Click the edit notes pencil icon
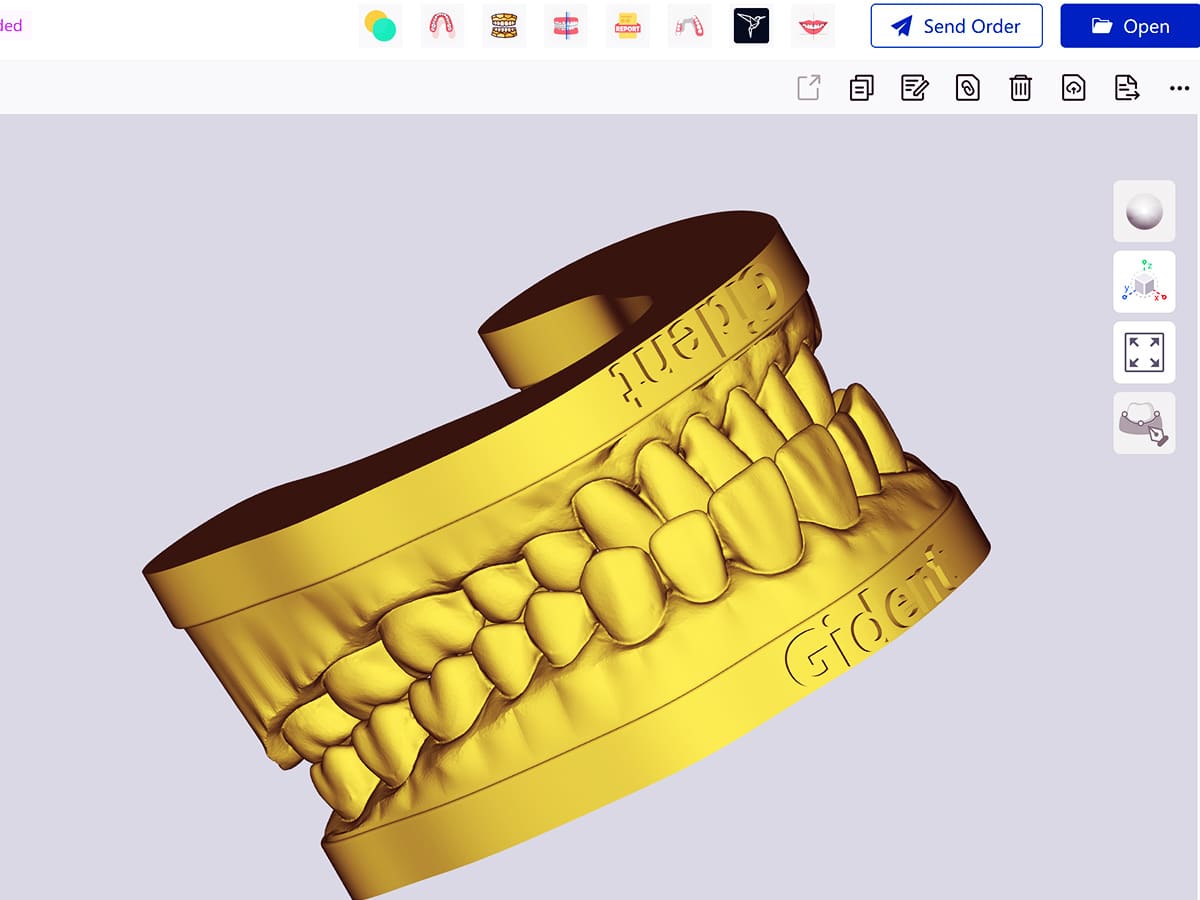1200x900 pixels. 914,88
